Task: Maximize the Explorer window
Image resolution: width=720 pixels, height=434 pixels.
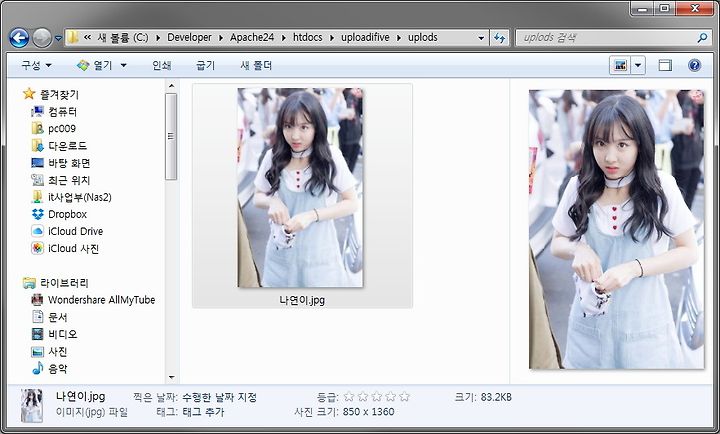Action: pyautogui.click(x=664, y=8)
